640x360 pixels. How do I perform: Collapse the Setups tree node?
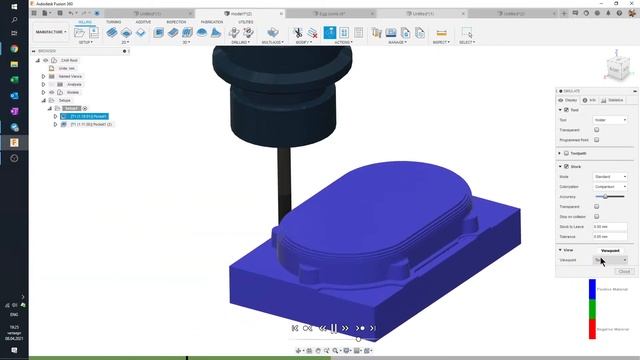pos(43,100)
